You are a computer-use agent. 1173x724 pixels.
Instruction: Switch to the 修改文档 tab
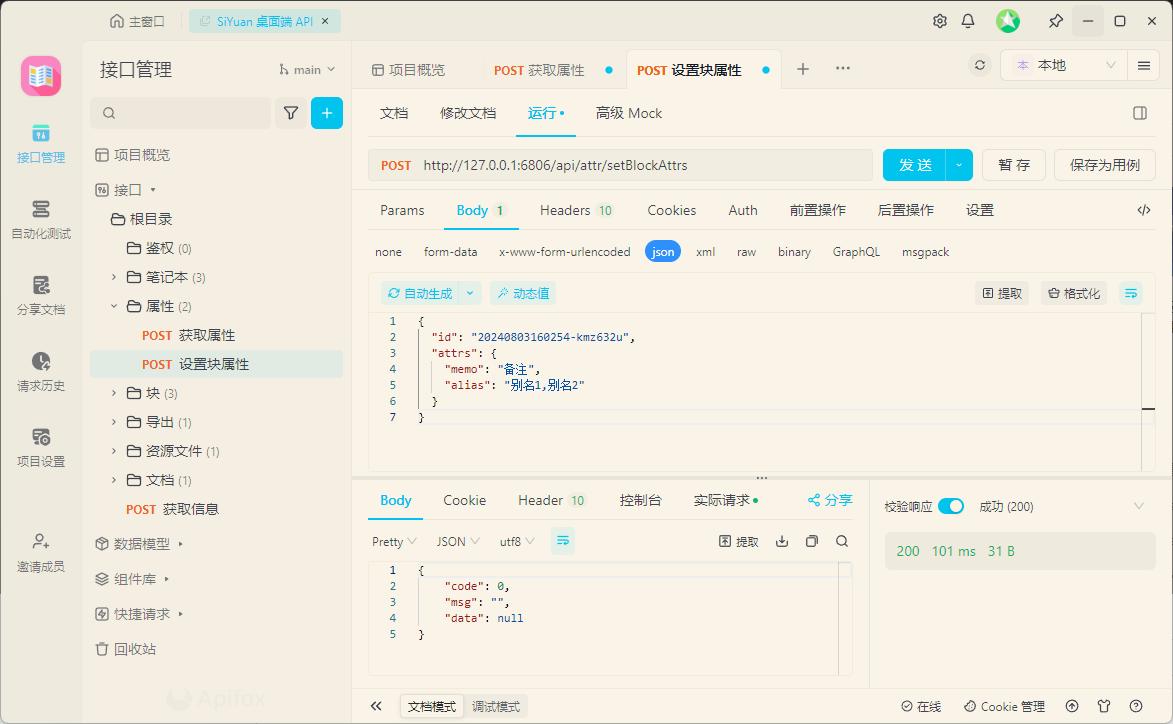click(468, 113)
